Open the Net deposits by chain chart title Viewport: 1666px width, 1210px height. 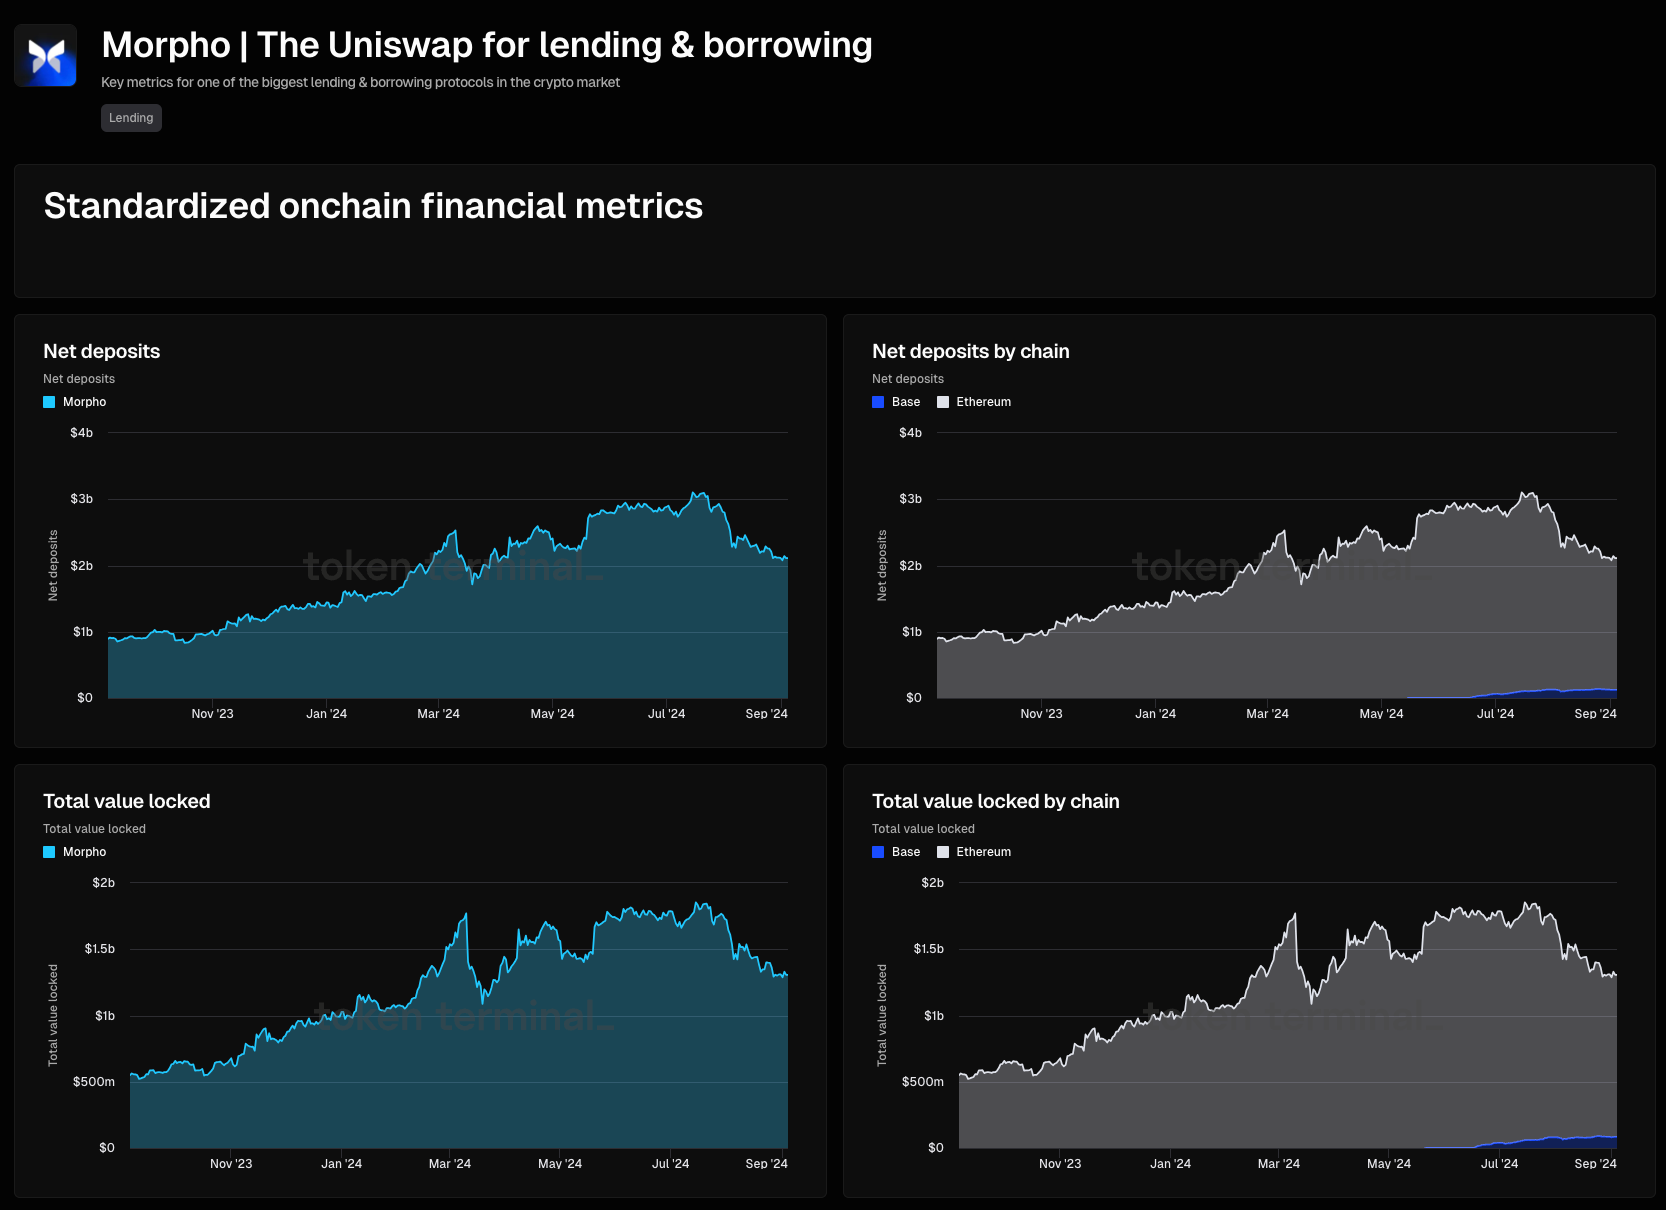(x=970, y=351)
